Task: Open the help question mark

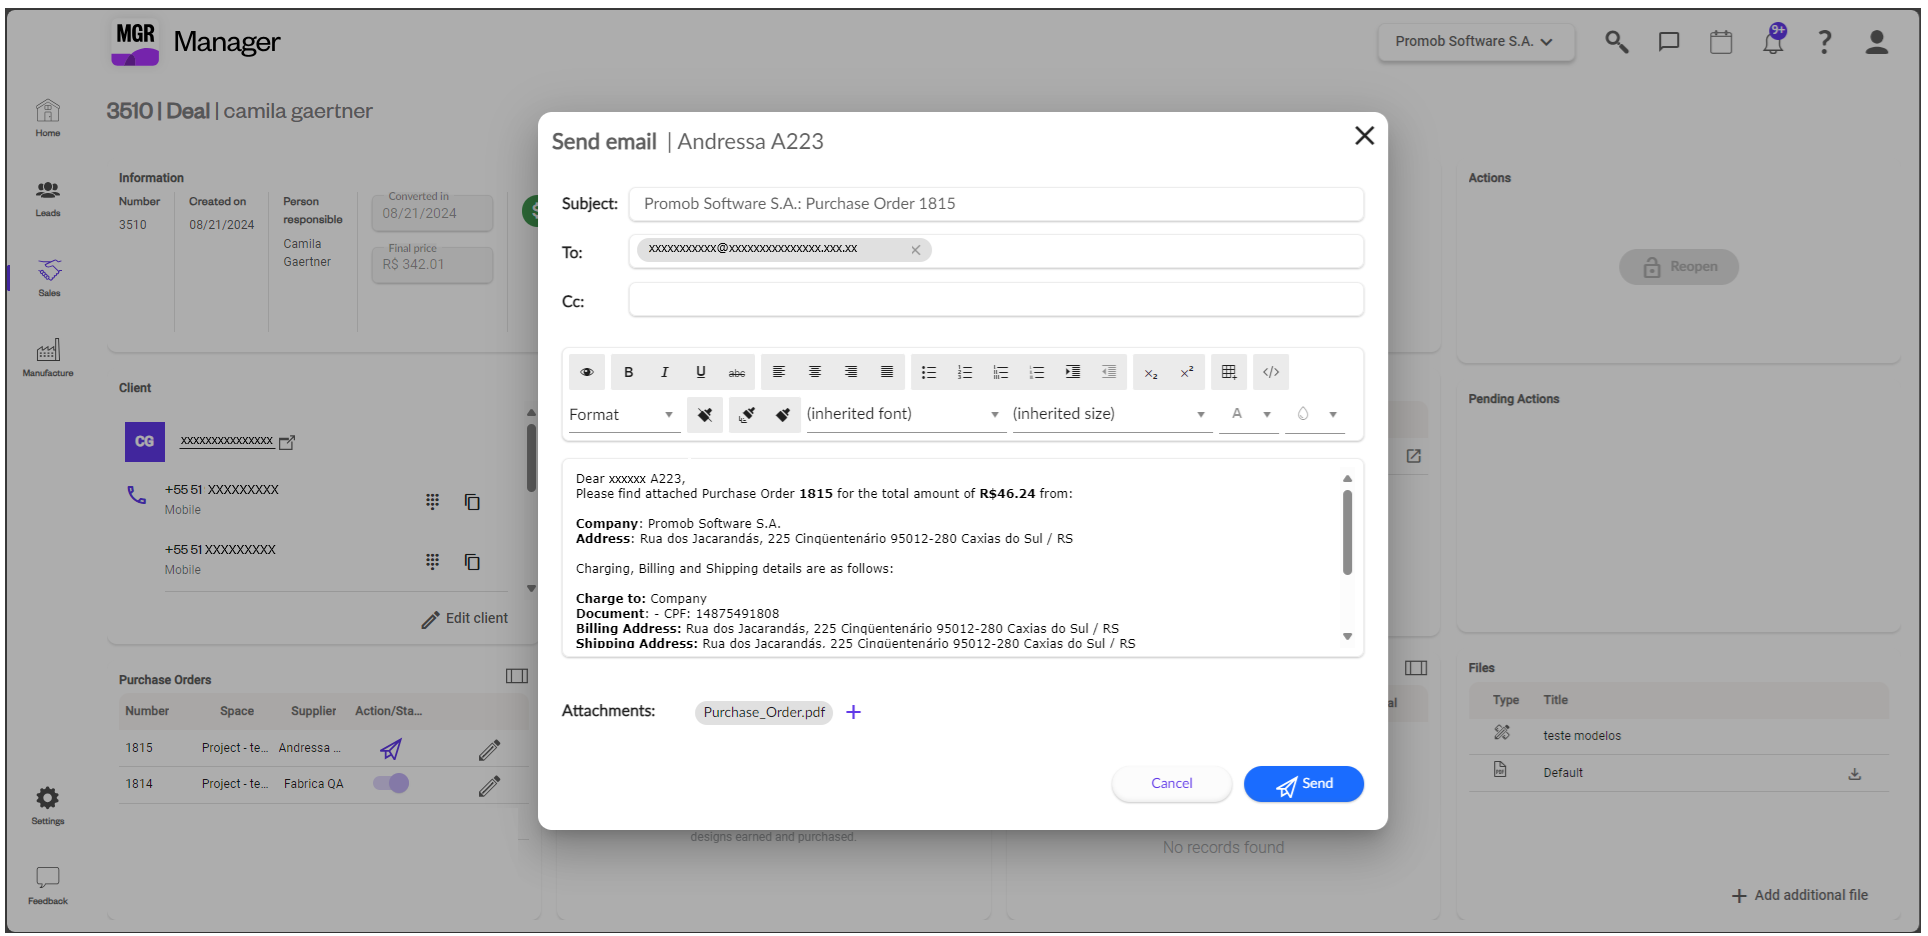Action: click(x=1825, y=42)
